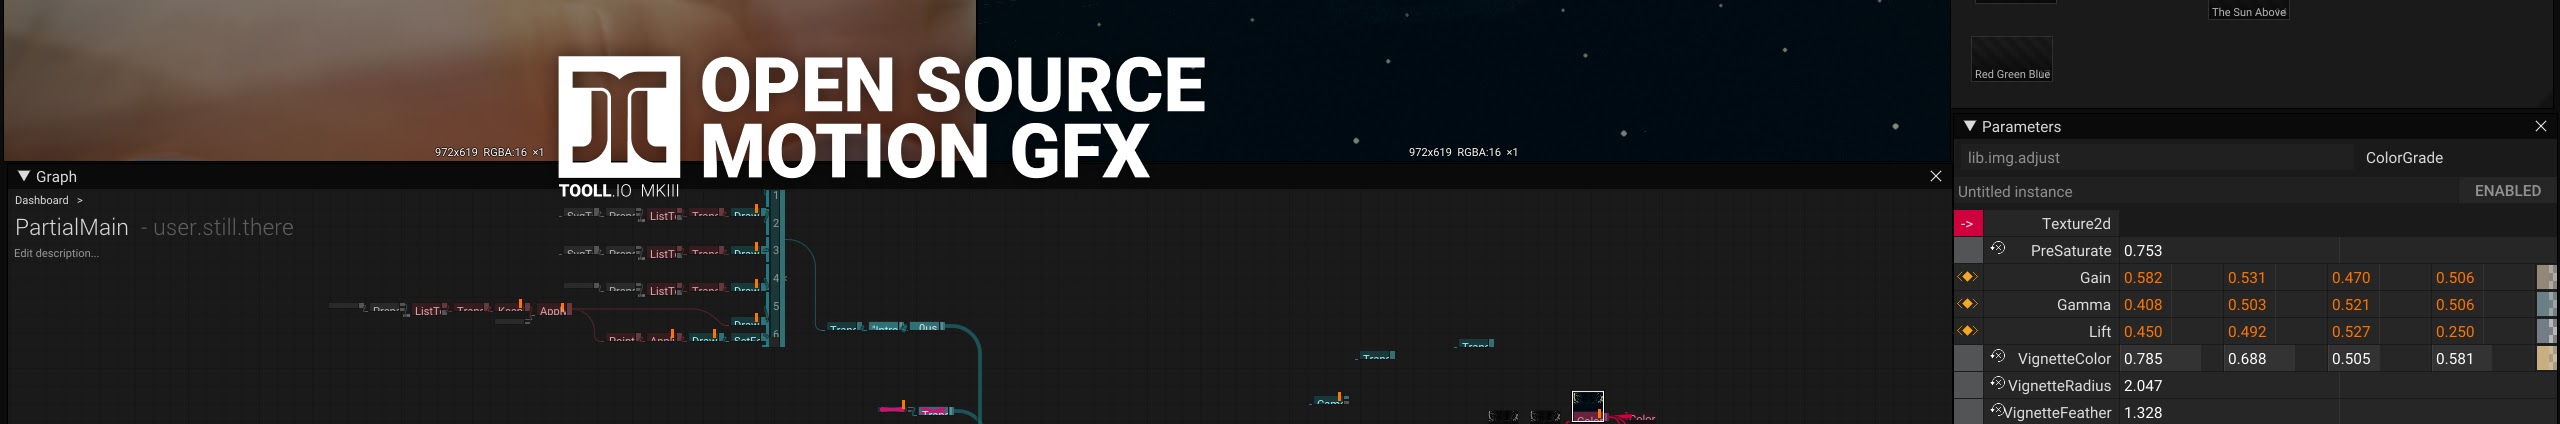Open the VignetteColor color swatch

[2546, 358]
